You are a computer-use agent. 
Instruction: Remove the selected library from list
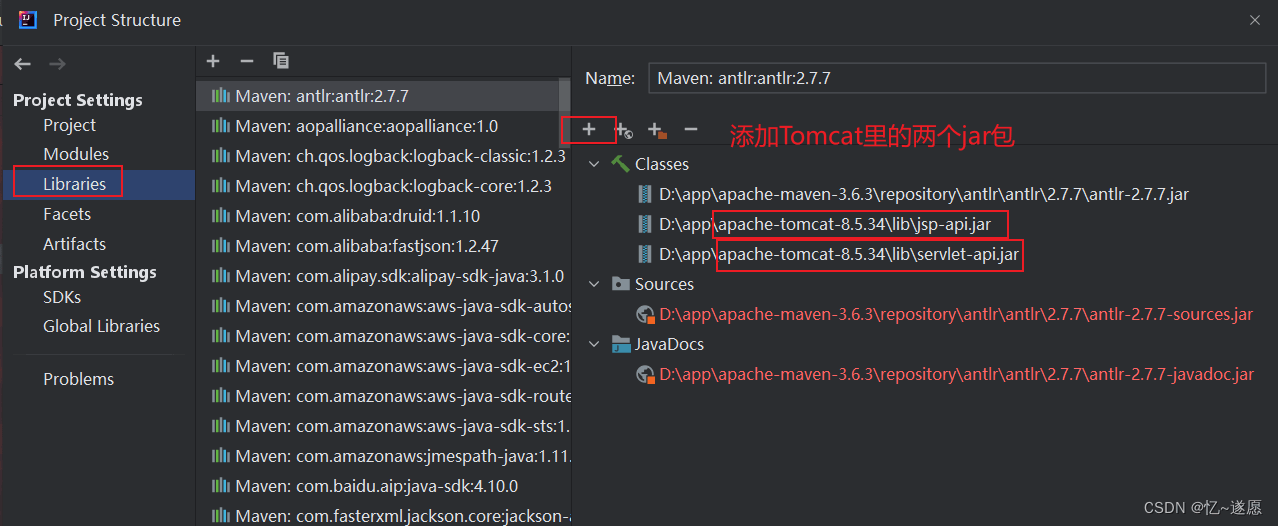pos(247,61)
